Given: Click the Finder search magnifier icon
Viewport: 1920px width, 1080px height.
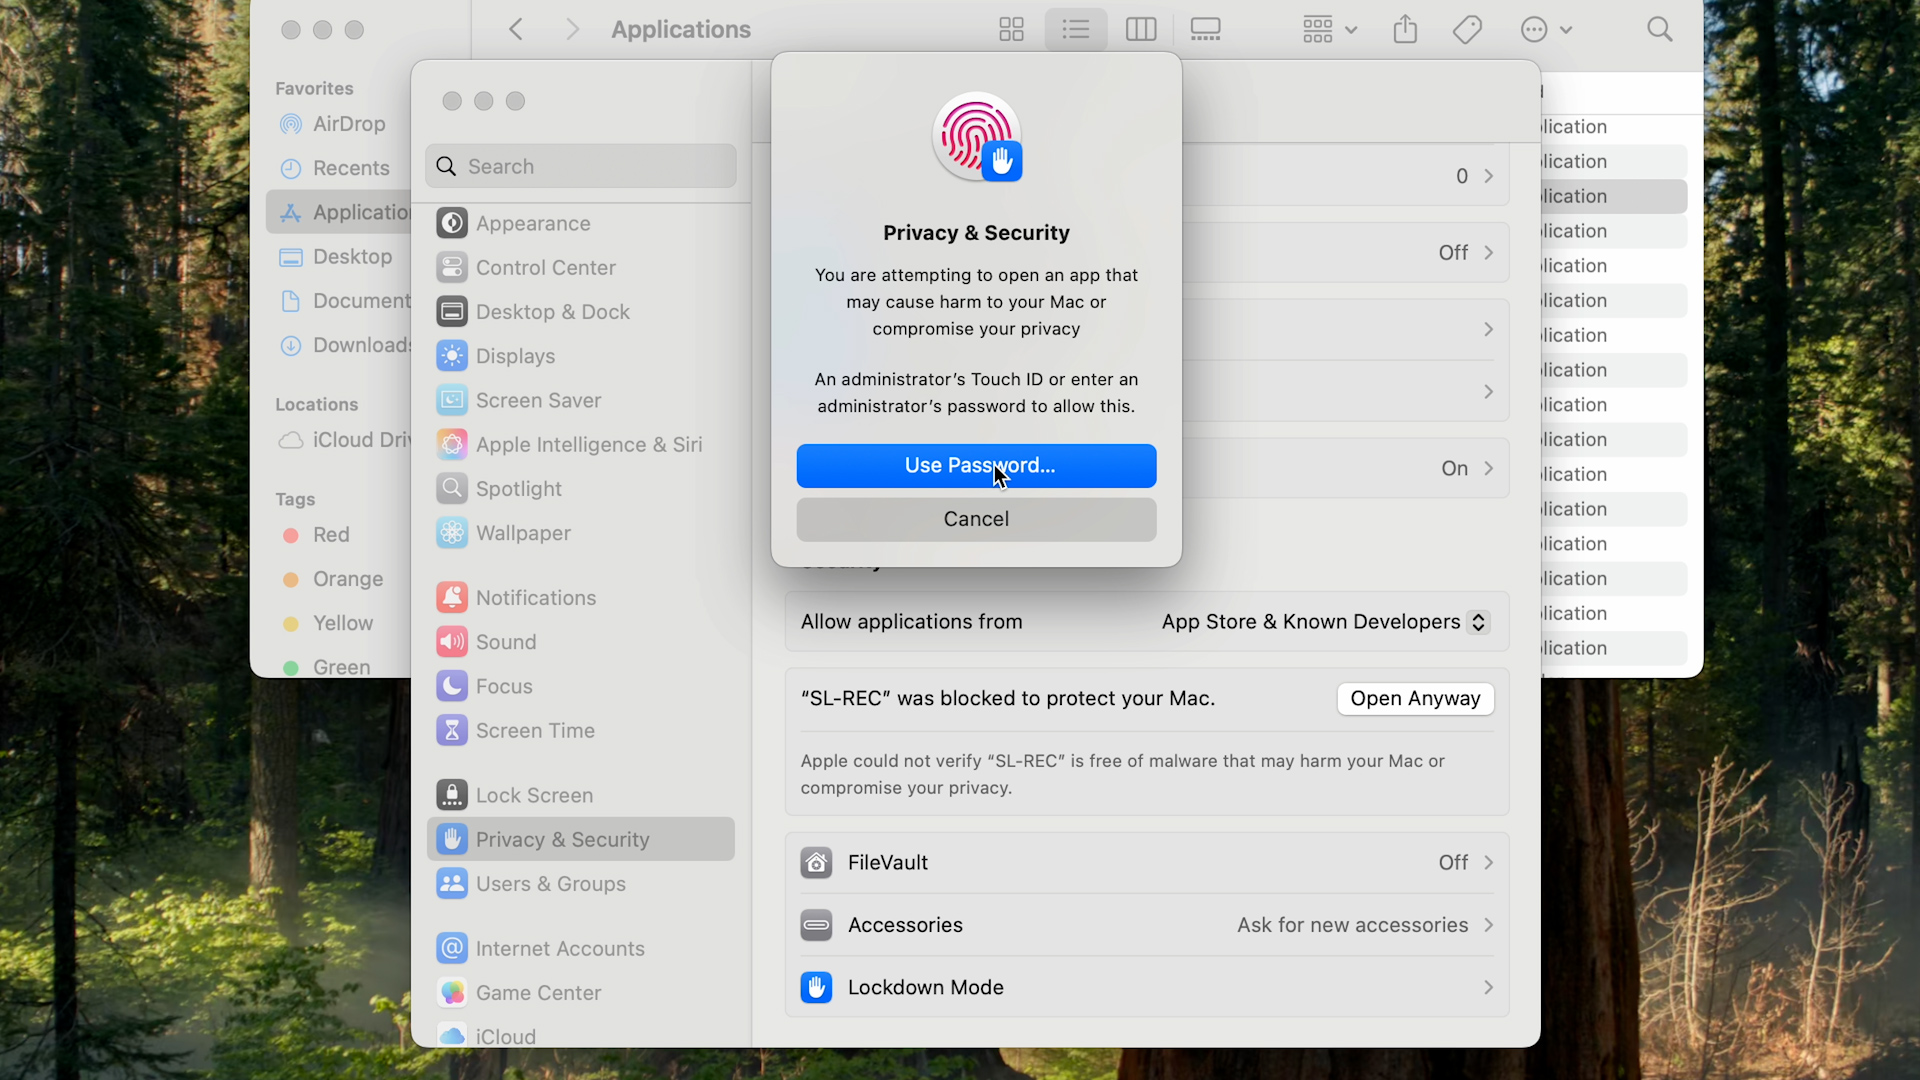Looking at the screenshot, I should (x=1660, y=30).
